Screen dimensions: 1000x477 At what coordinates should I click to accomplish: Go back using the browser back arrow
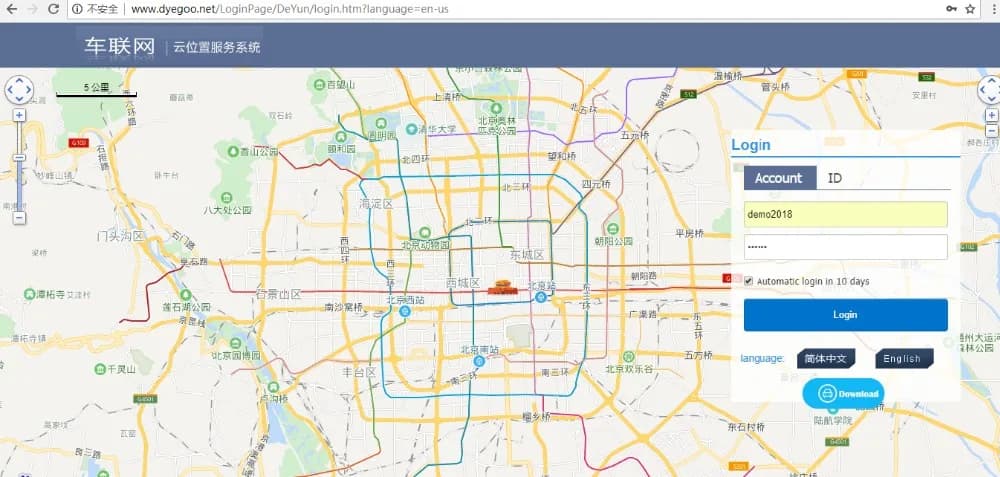click(10, 9)
